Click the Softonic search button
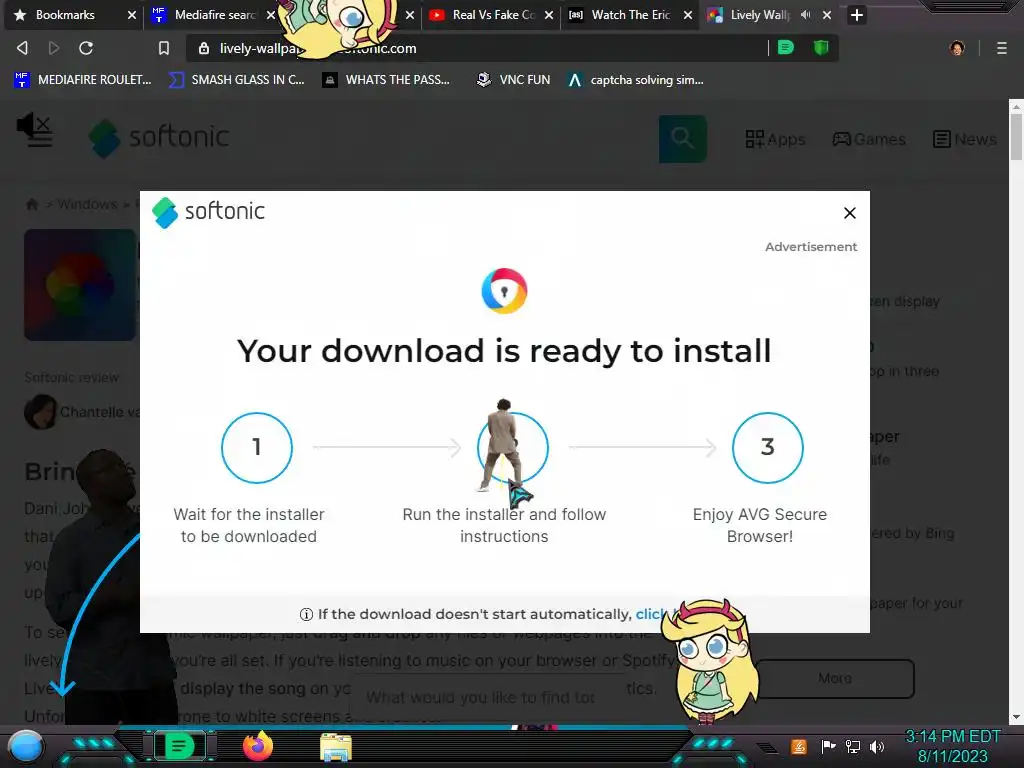Viewport: 1024px width, 768px height. (682, 138)
